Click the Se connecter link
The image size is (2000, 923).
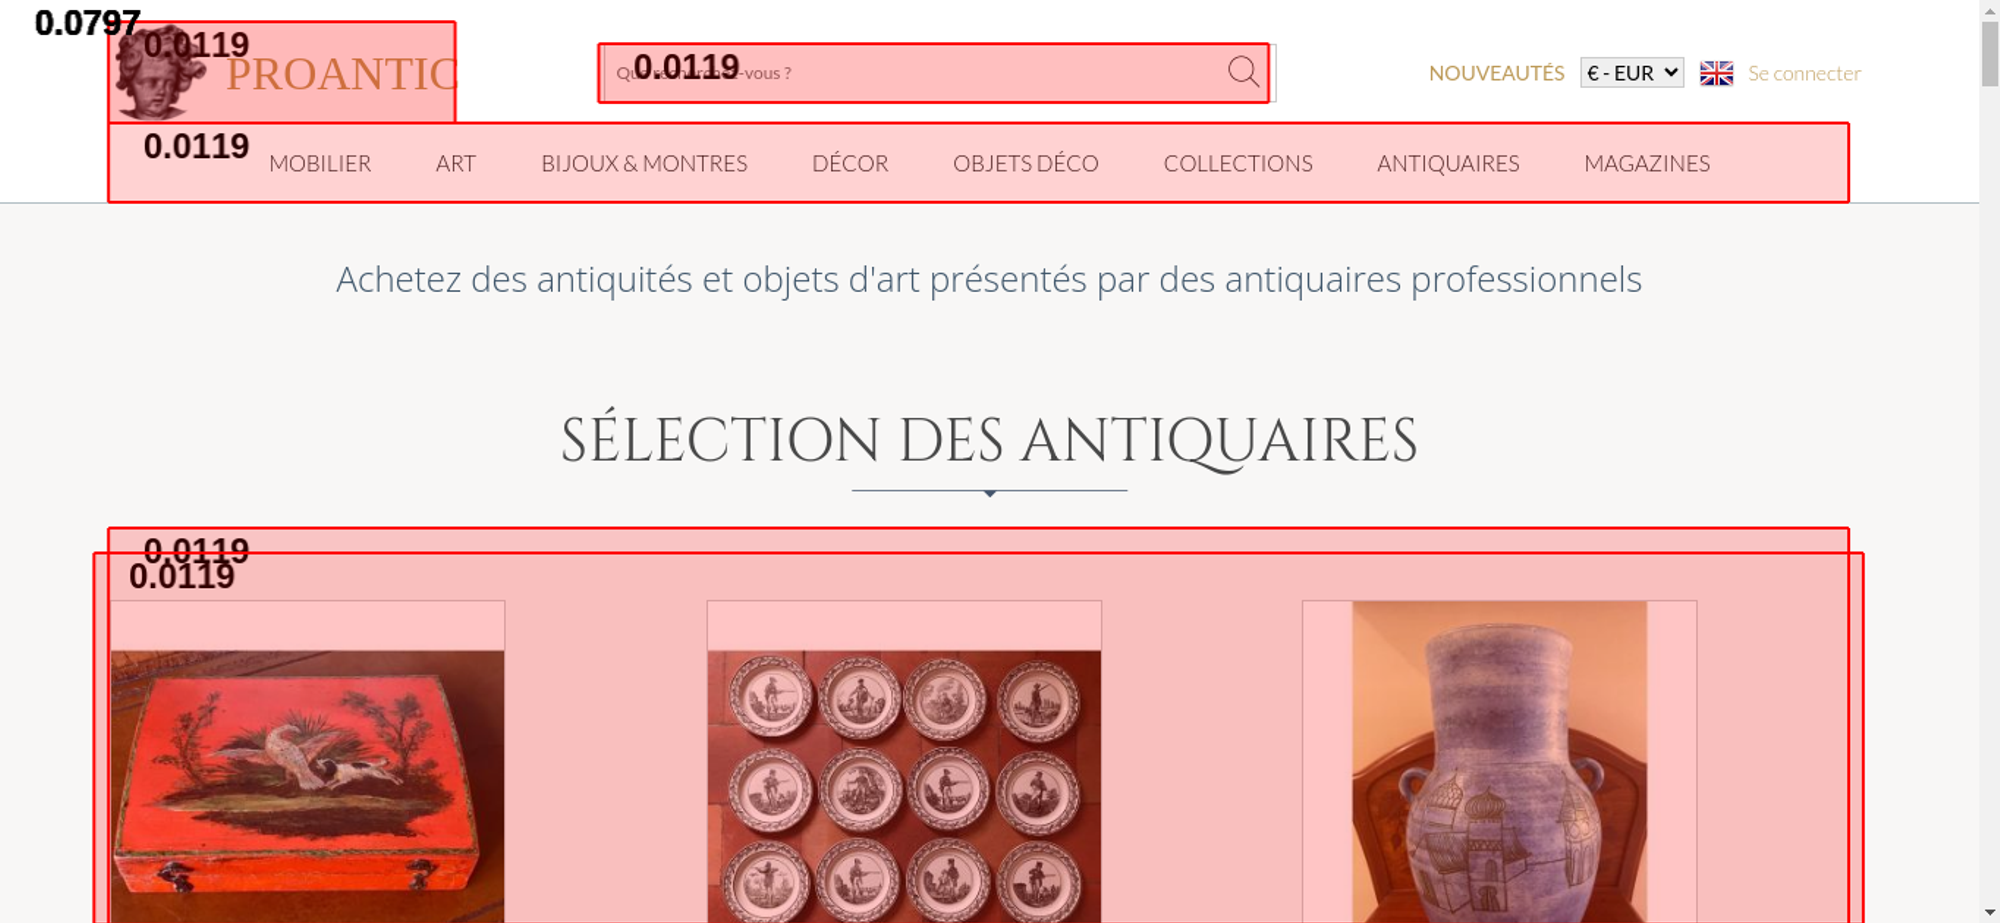point(1804,73)
